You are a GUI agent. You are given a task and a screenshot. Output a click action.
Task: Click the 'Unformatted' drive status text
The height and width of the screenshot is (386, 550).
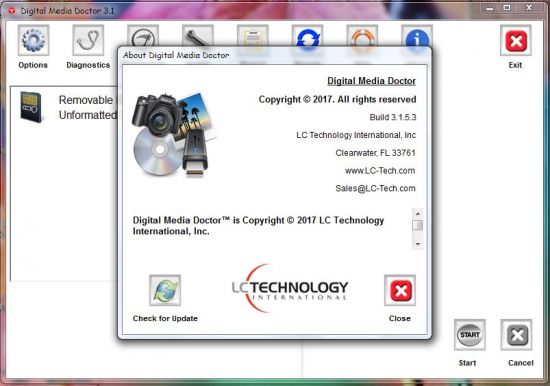tap(88, 115)
